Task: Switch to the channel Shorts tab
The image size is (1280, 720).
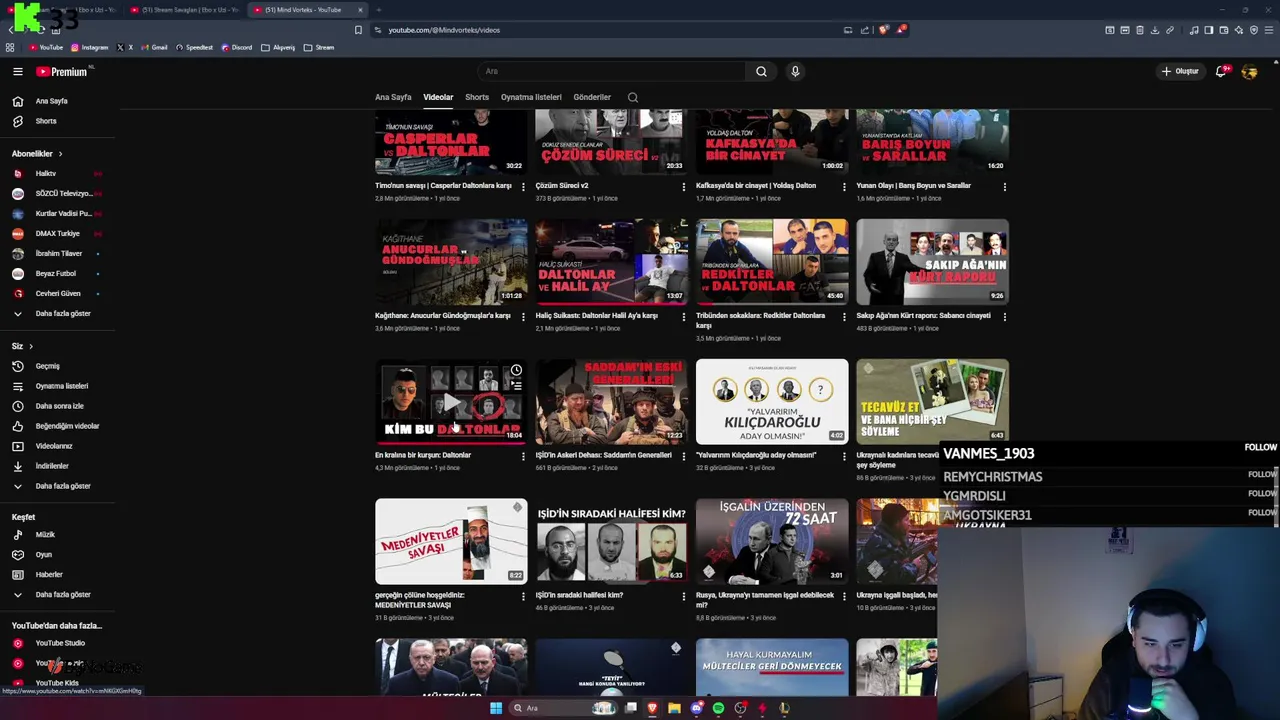Action: click(477, 97)
